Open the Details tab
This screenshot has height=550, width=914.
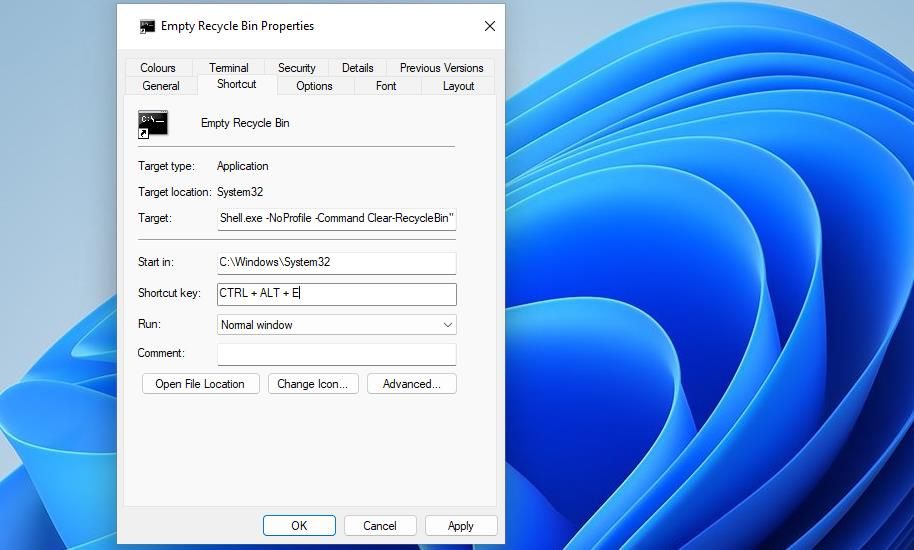pyautogui.click(x=357, y=68)
